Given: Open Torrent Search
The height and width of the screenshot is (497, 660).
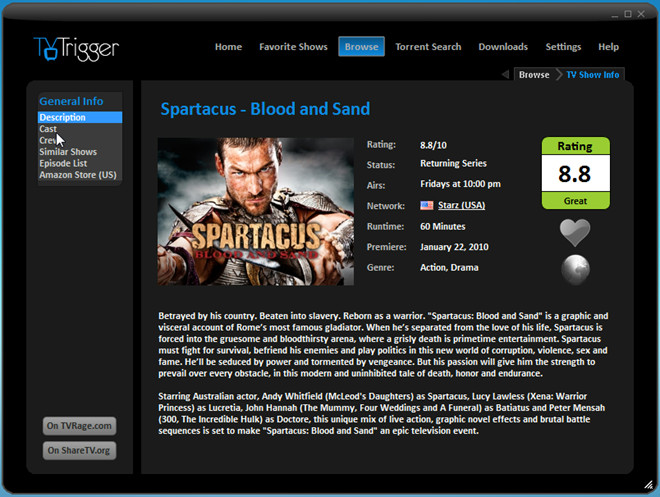Looking at the screenshot, I should pos(428,47).
